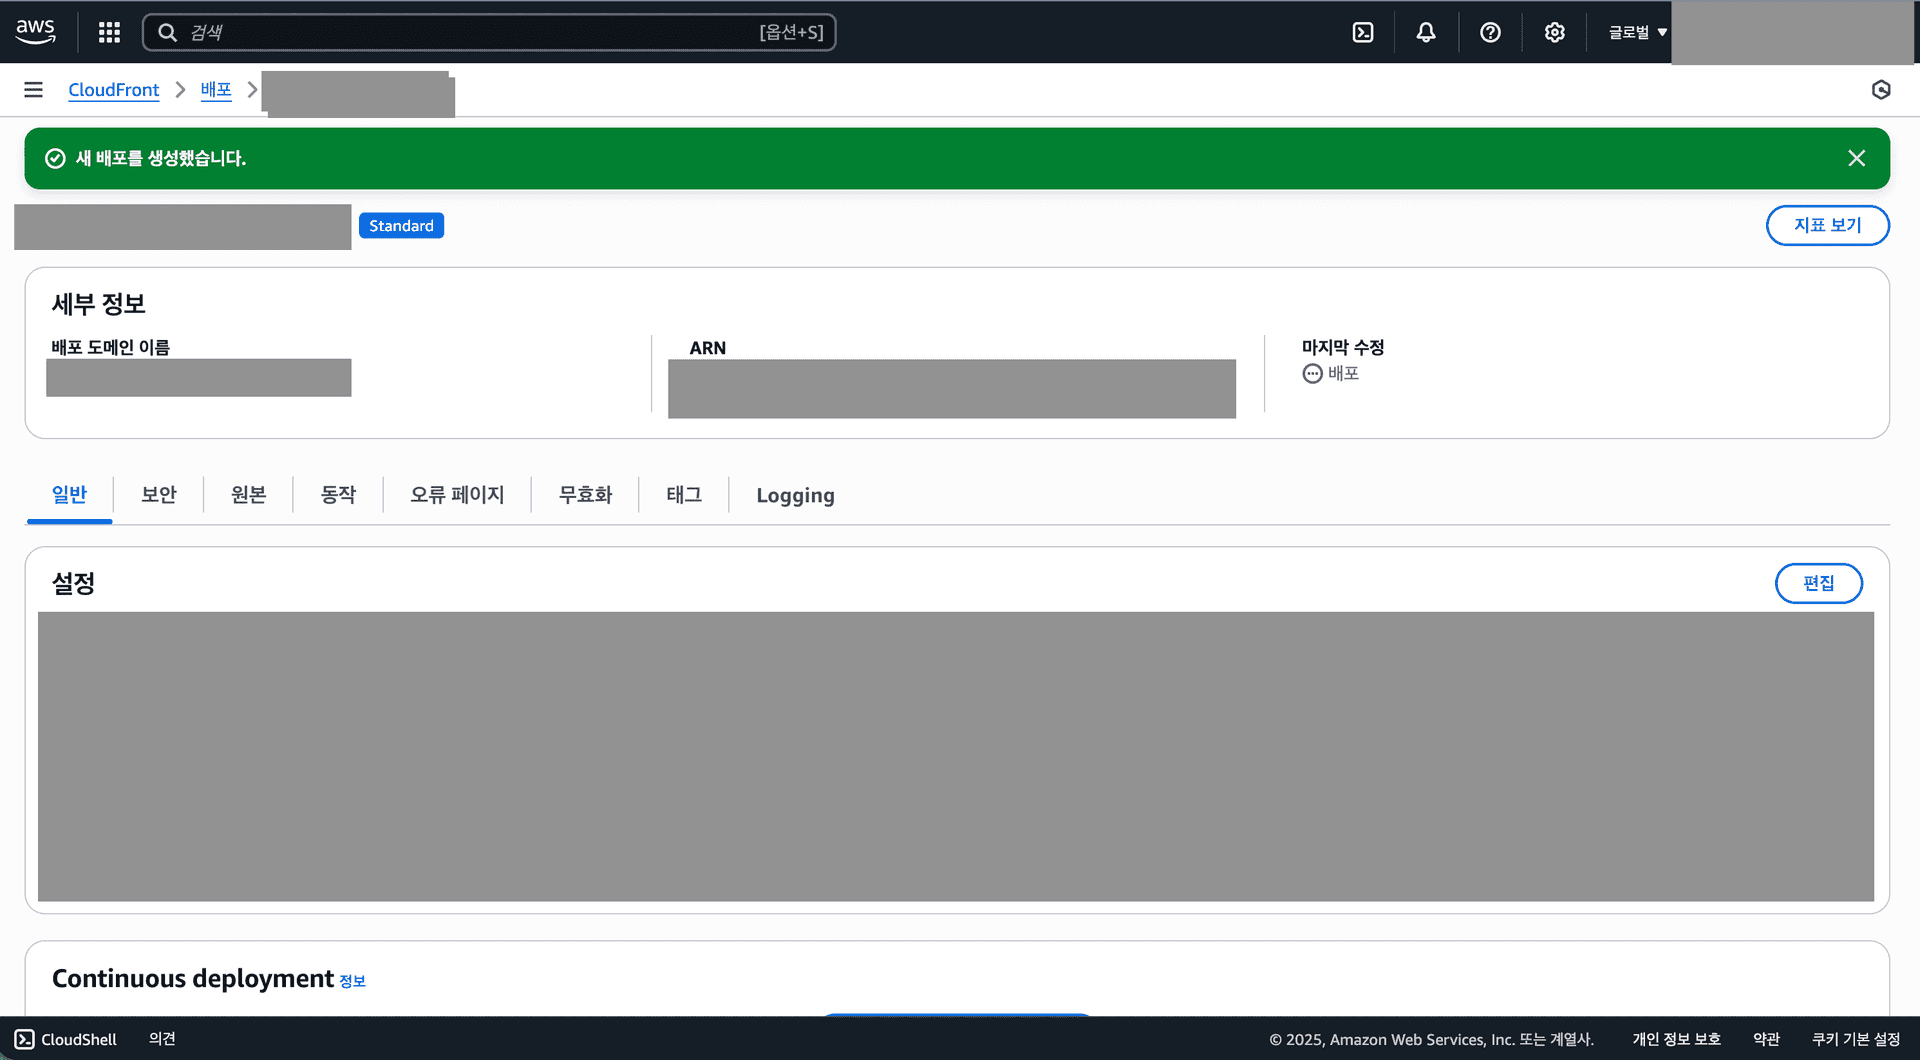This screenshot has height=1060, width=1920.
Task: Open the side navigation hamburger menu
Action: (33, 89)
